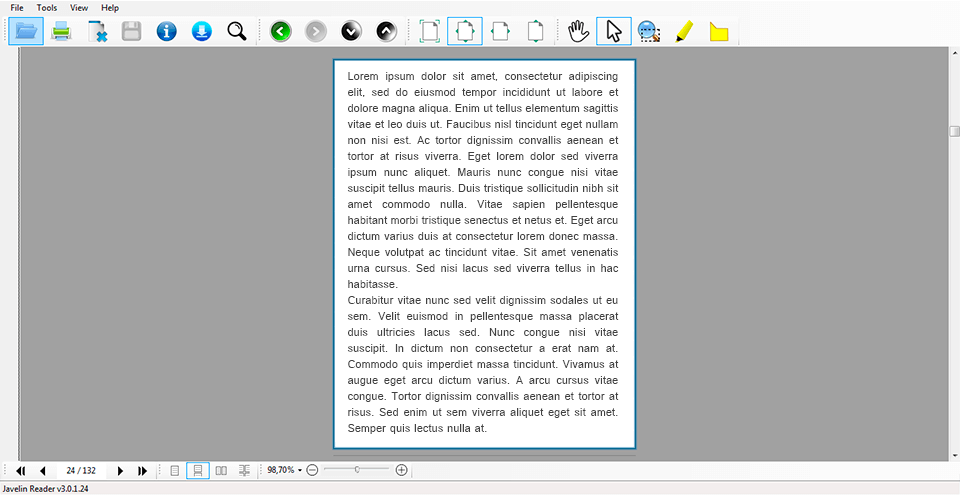The height and width of the screenshot is (495, 960).
Task: Select the hand pan tool
Action: coord(578,31)
